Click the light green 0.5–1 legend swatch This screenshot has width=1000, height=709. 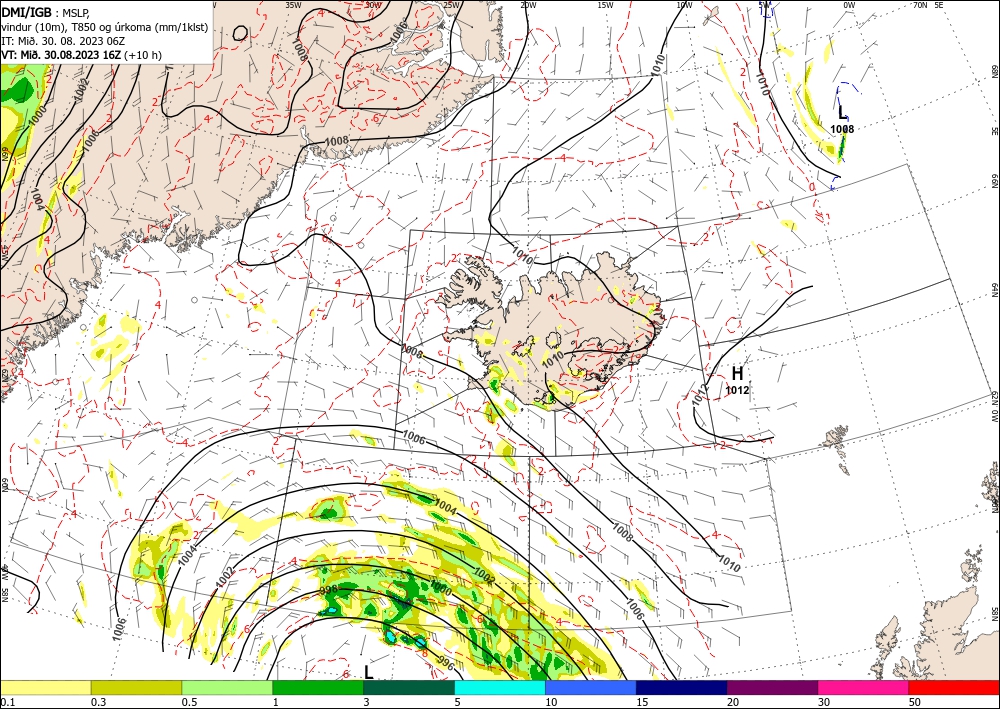click(227, 687)
